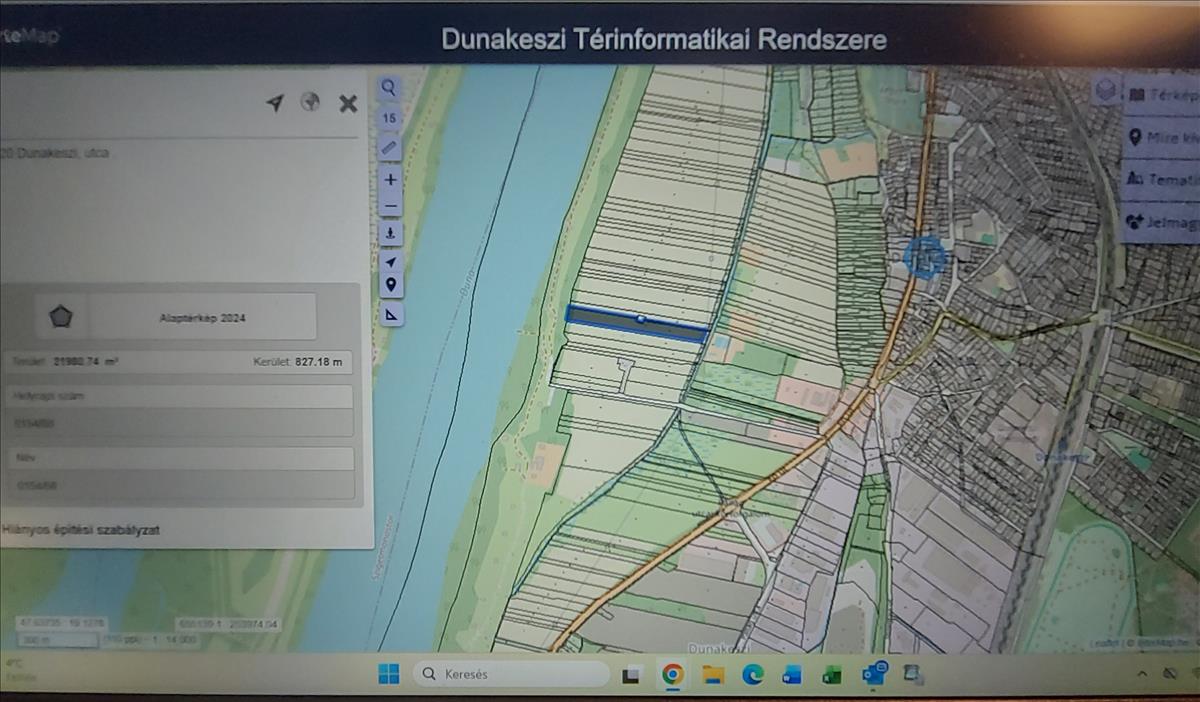The height and width of the screenshot is (702, 1200).
Task: Click the globe icon in info panel
Action: tap(311, 102)
